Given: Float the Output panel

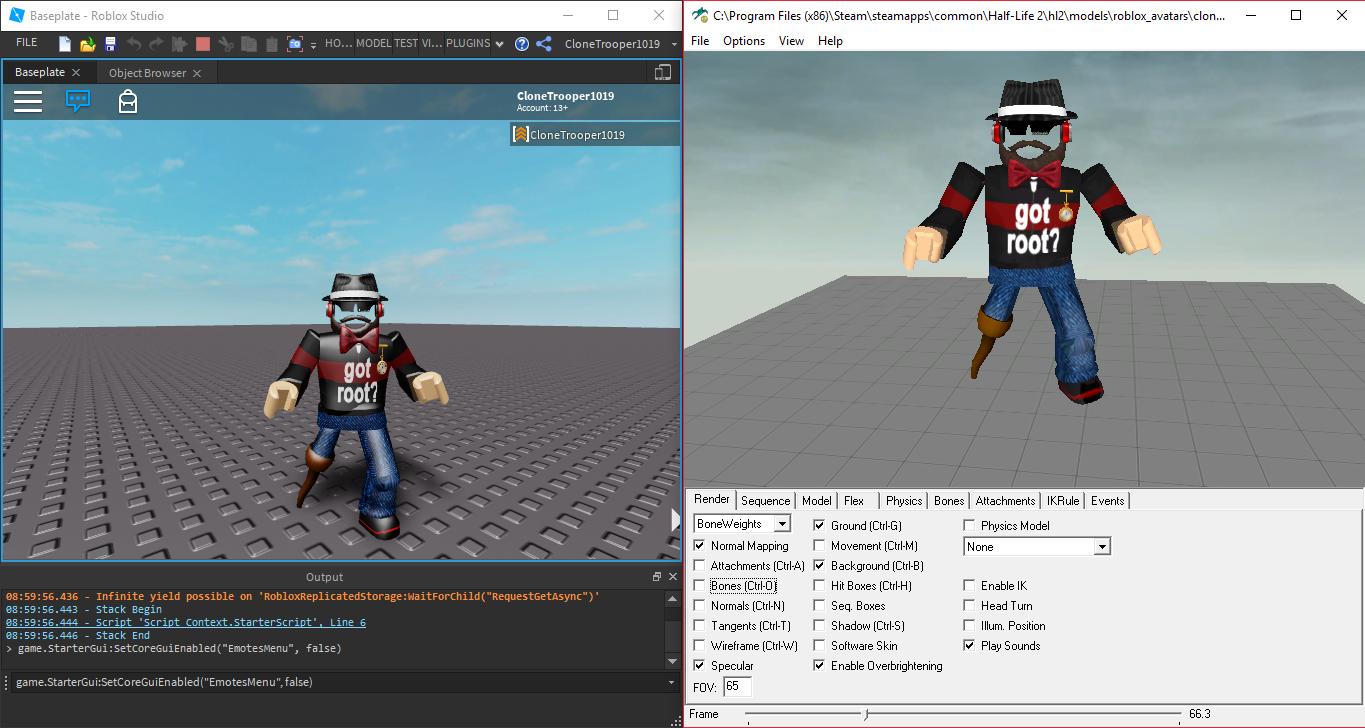Looking at the screenshot, I should click(x=657, y=576).
